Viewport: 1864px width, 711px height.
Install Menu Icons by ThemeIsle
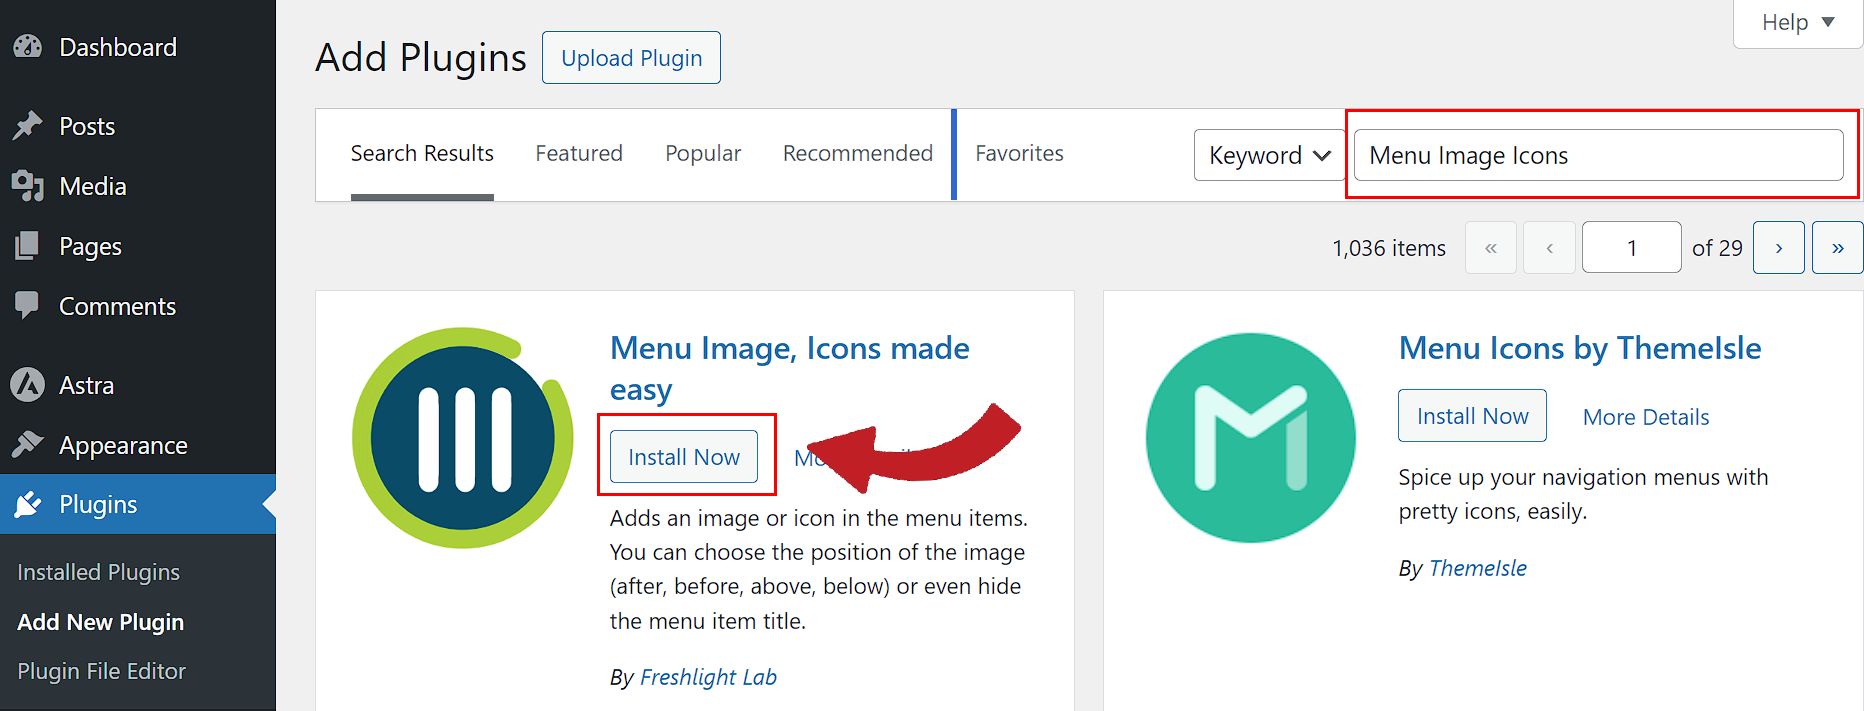[1472, 415]
